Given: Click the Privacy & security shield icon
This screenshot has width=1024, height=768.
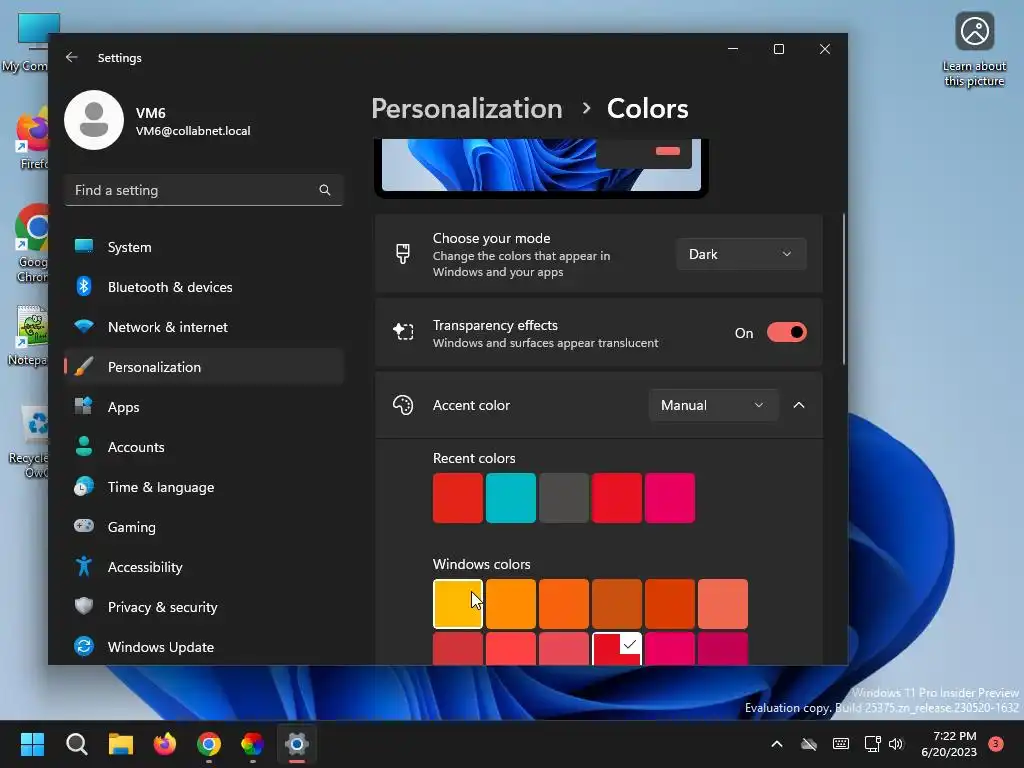Looking at the screenshot, I should pyautogui.click(x=84, y=606).
